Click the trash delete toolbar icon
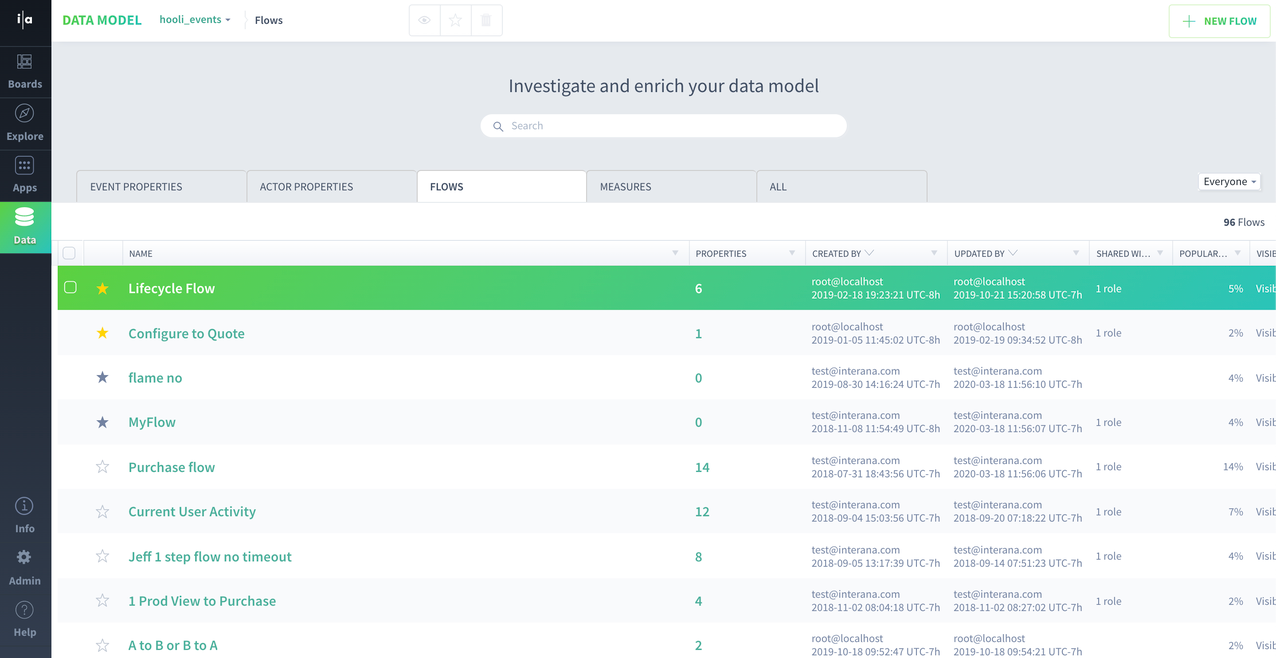1276x658 pixels. [486, 20]
